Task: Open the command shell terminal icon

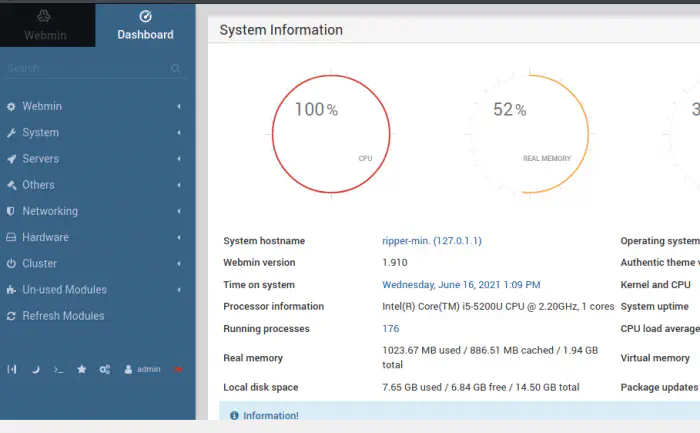Action: click(x=58, y=369)
